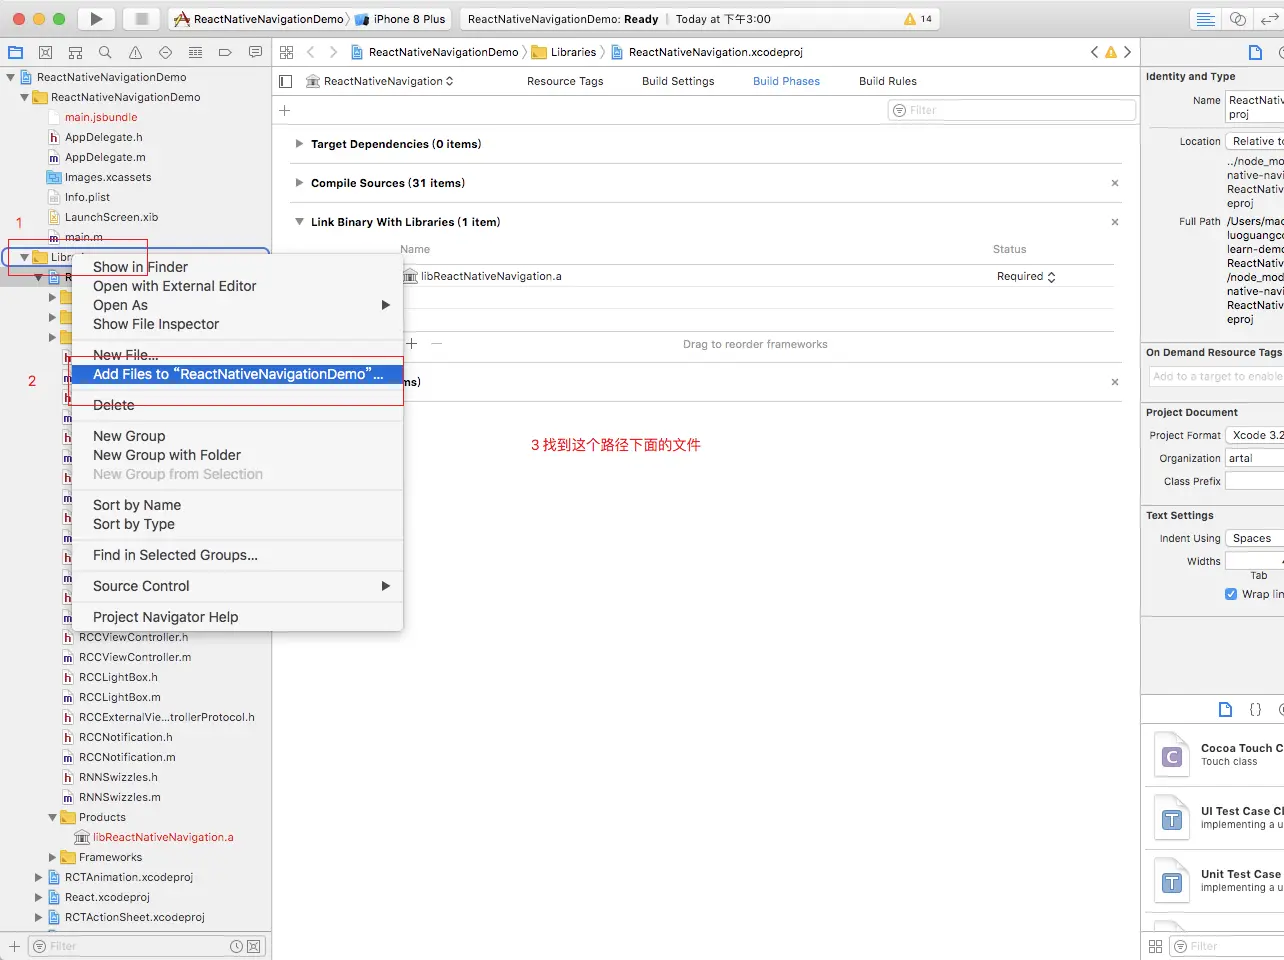Viewport: 1284px width, 960px height.
Task: Select the Build Phases tab
Action: [786, 81]
